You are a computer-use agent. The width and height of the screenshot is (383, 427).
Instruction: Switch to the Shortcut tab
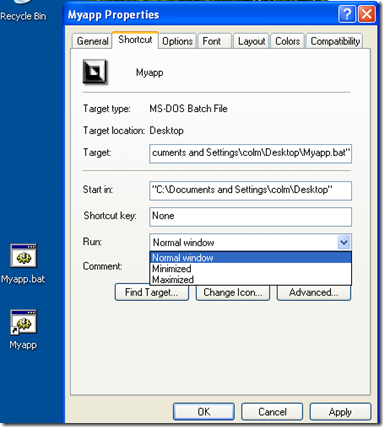[x=135, y=40]
